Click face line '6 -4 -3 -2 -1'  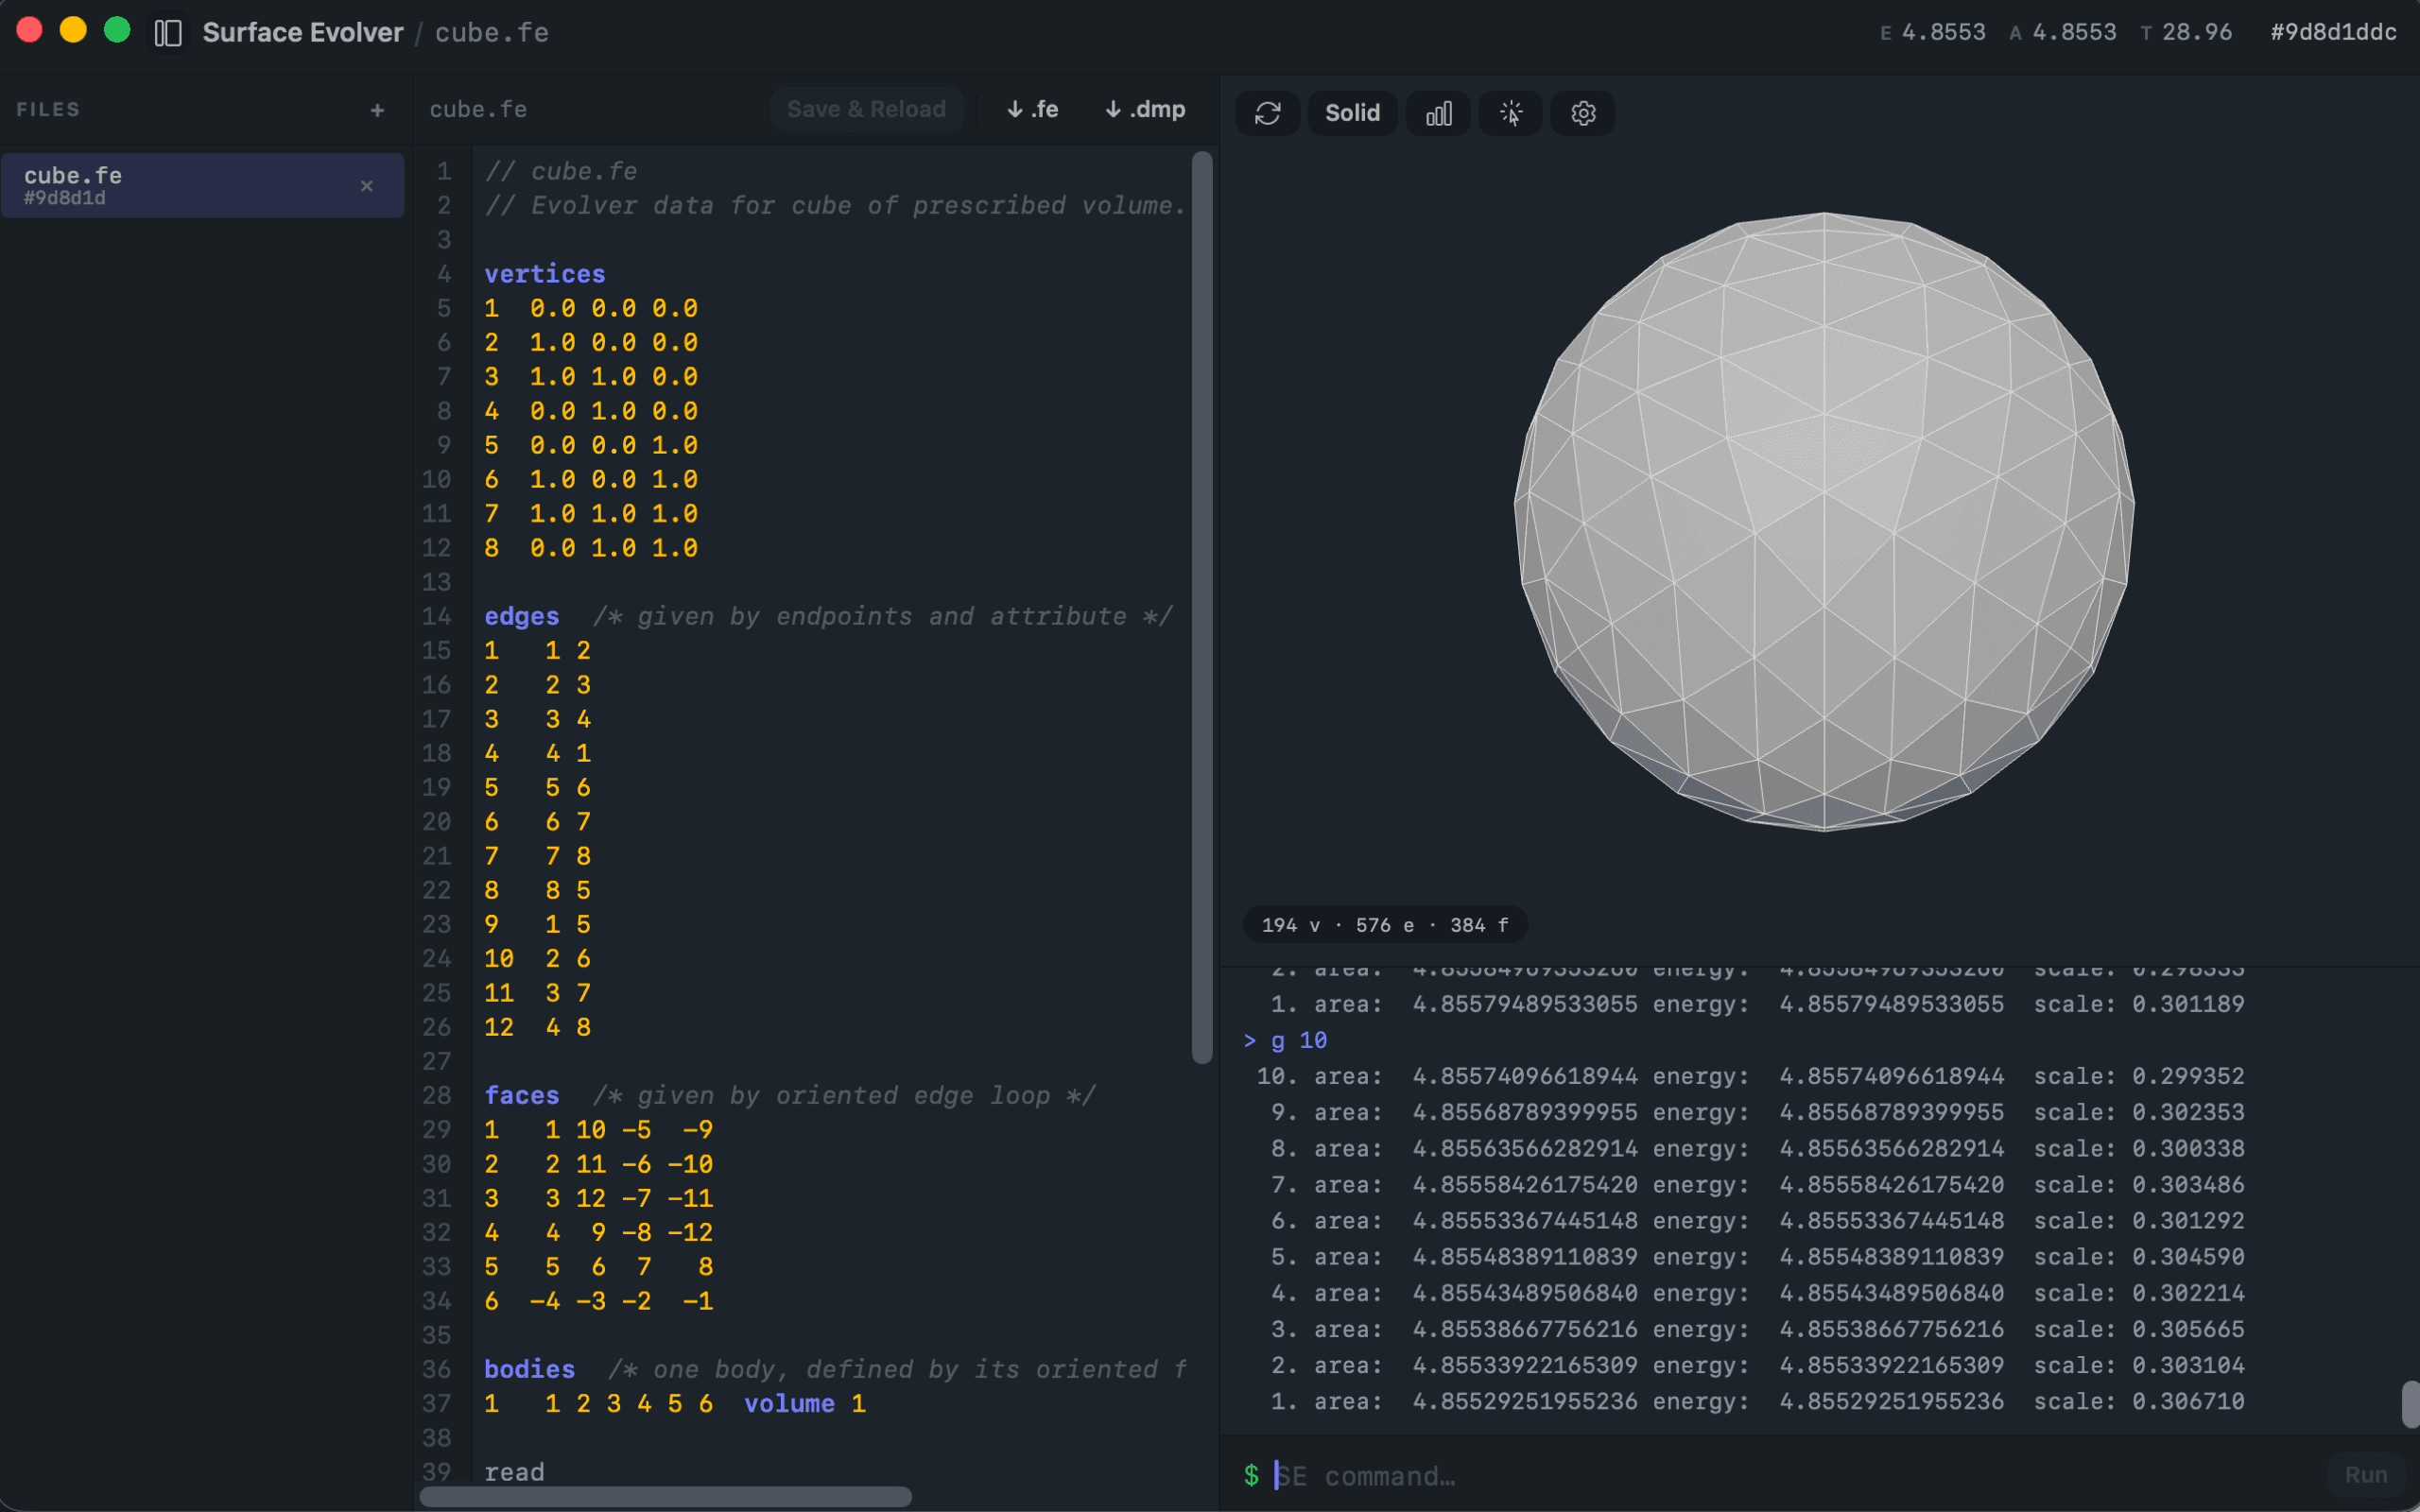coord(599,1301)
